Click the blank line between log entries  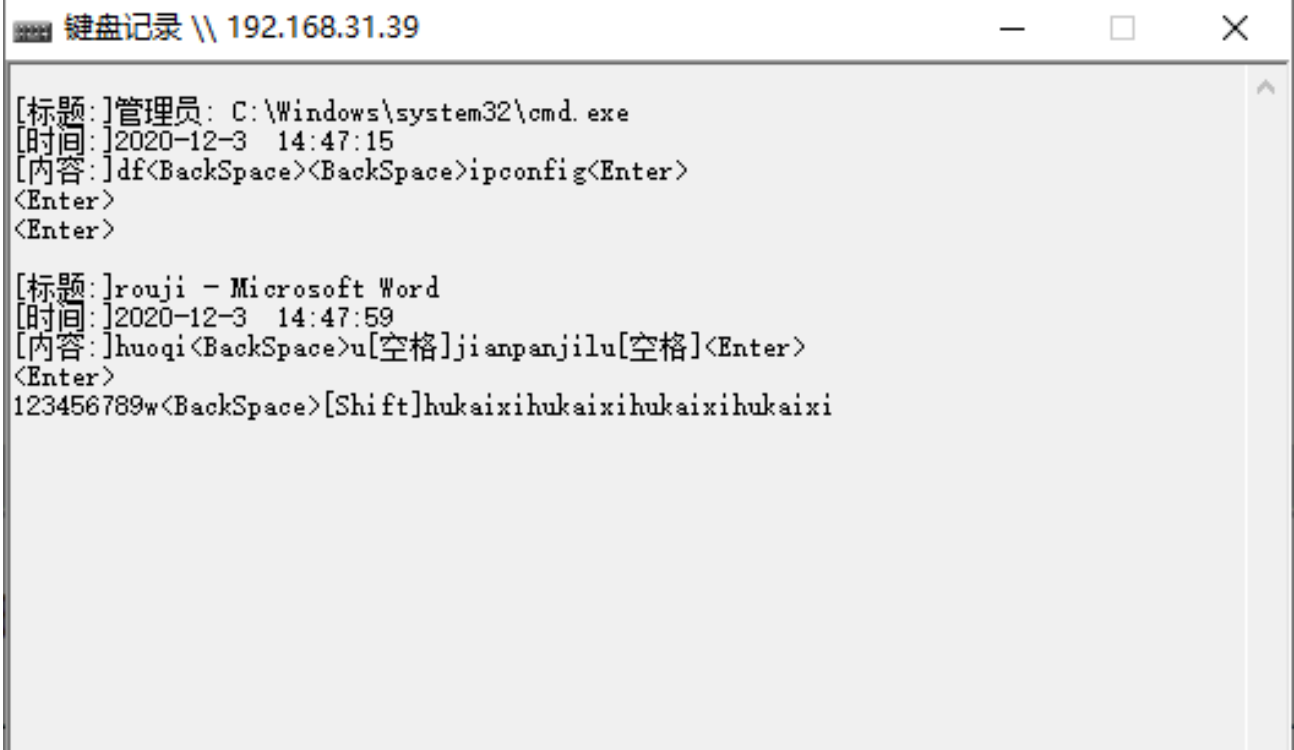click(x=300, y=260)
